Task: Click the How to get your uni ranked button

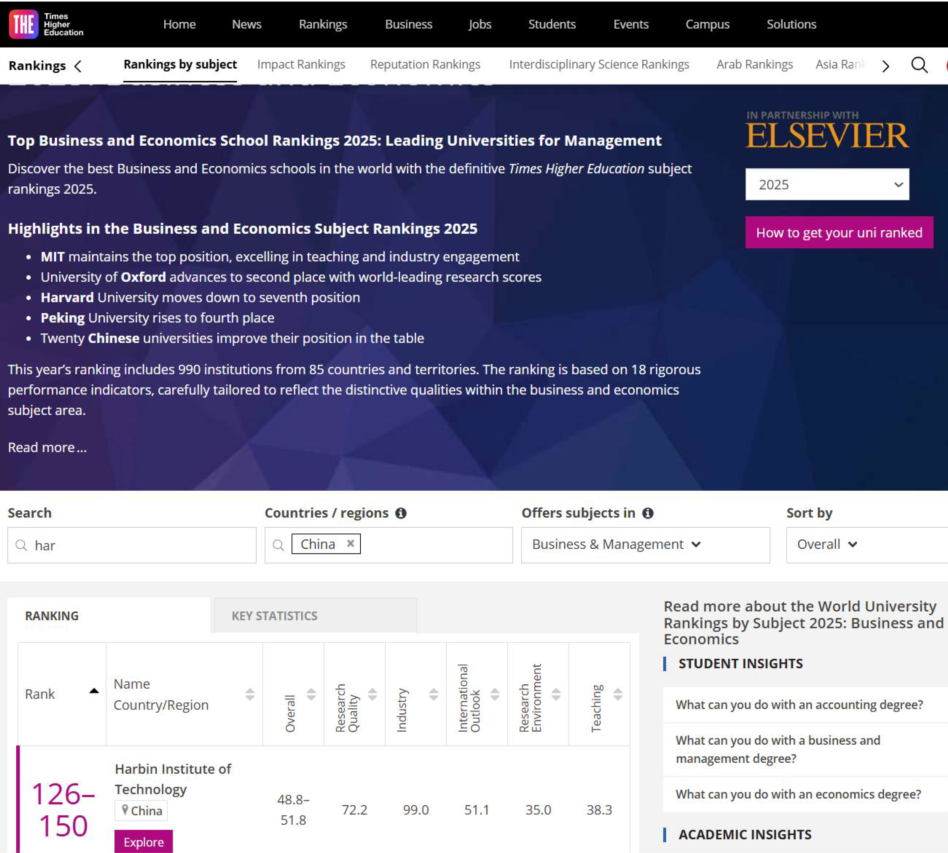Action: (x=838, y=233)
